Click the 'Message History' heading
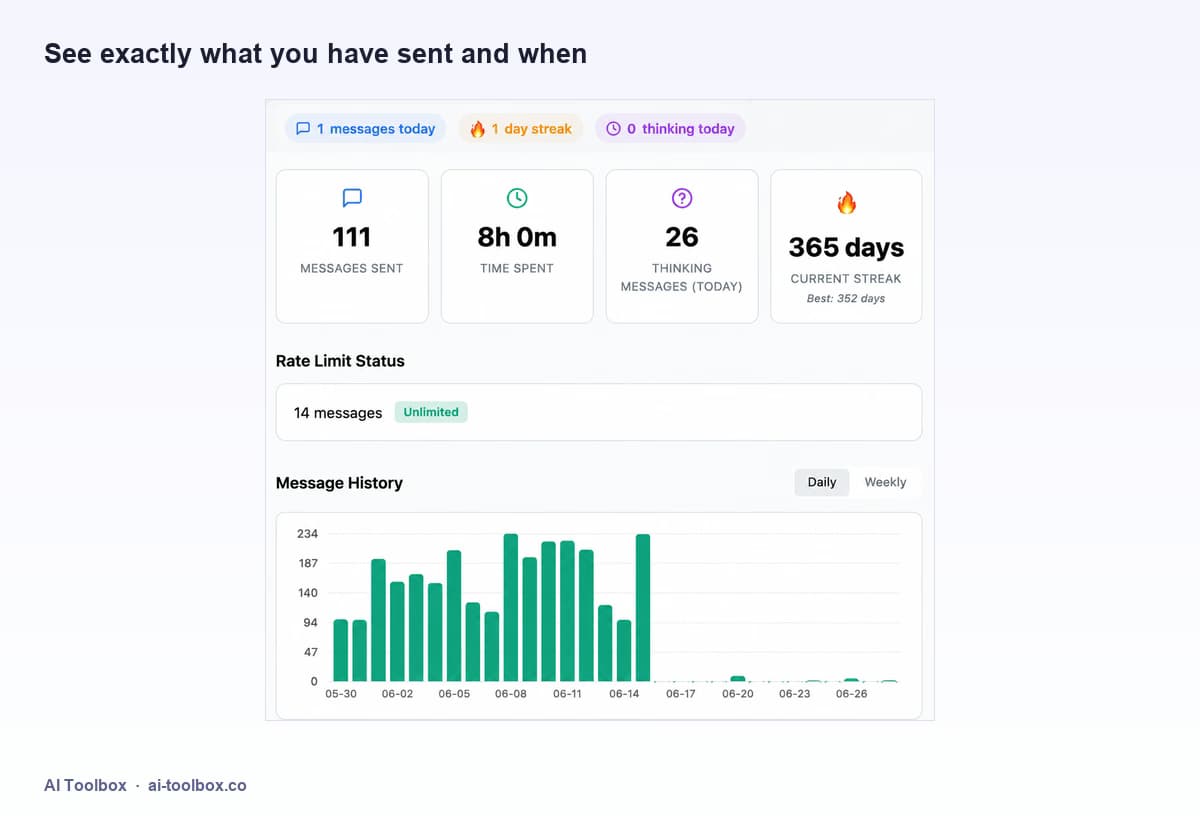 (339, 483)
